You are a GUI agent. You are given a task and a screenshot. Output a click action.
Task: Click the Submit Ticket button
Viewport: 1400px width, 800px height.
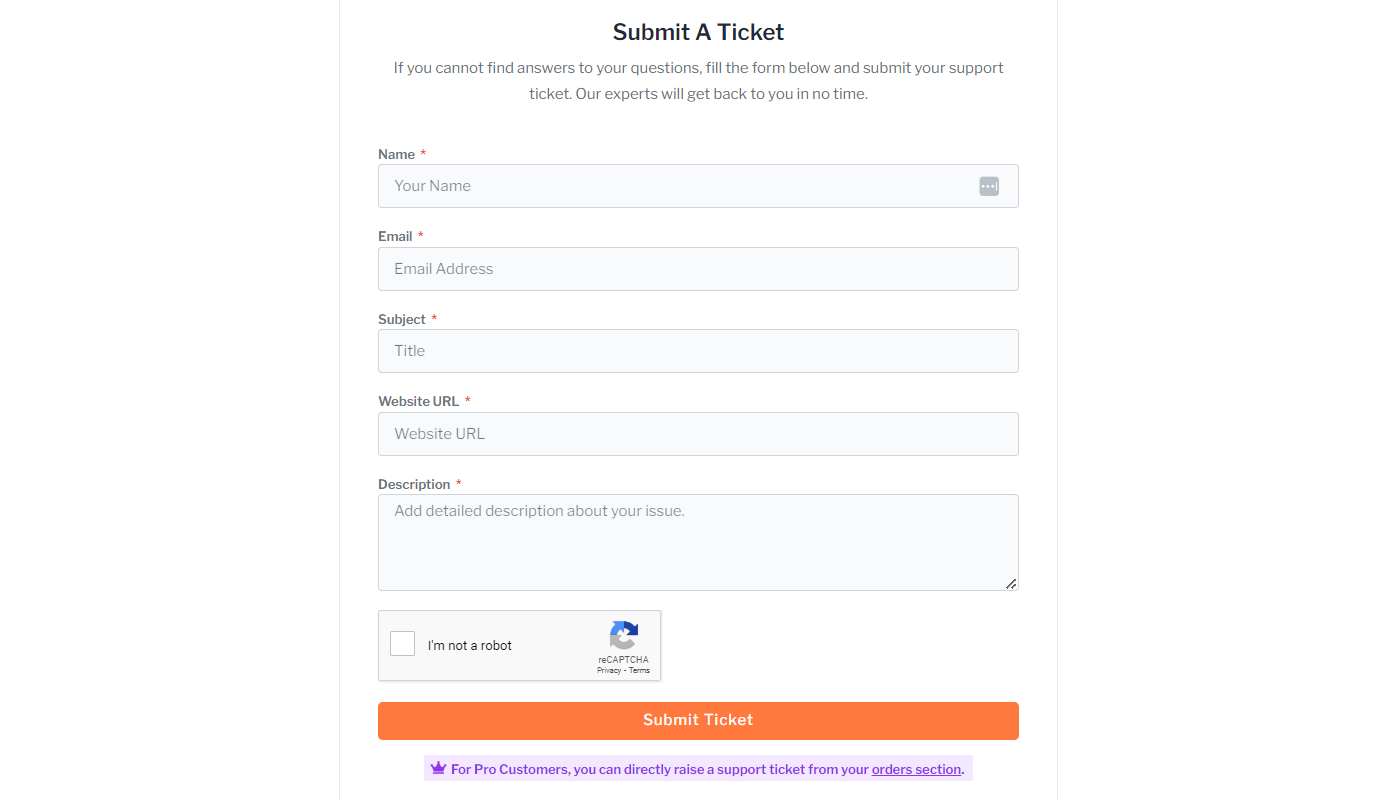coord(698,719)
